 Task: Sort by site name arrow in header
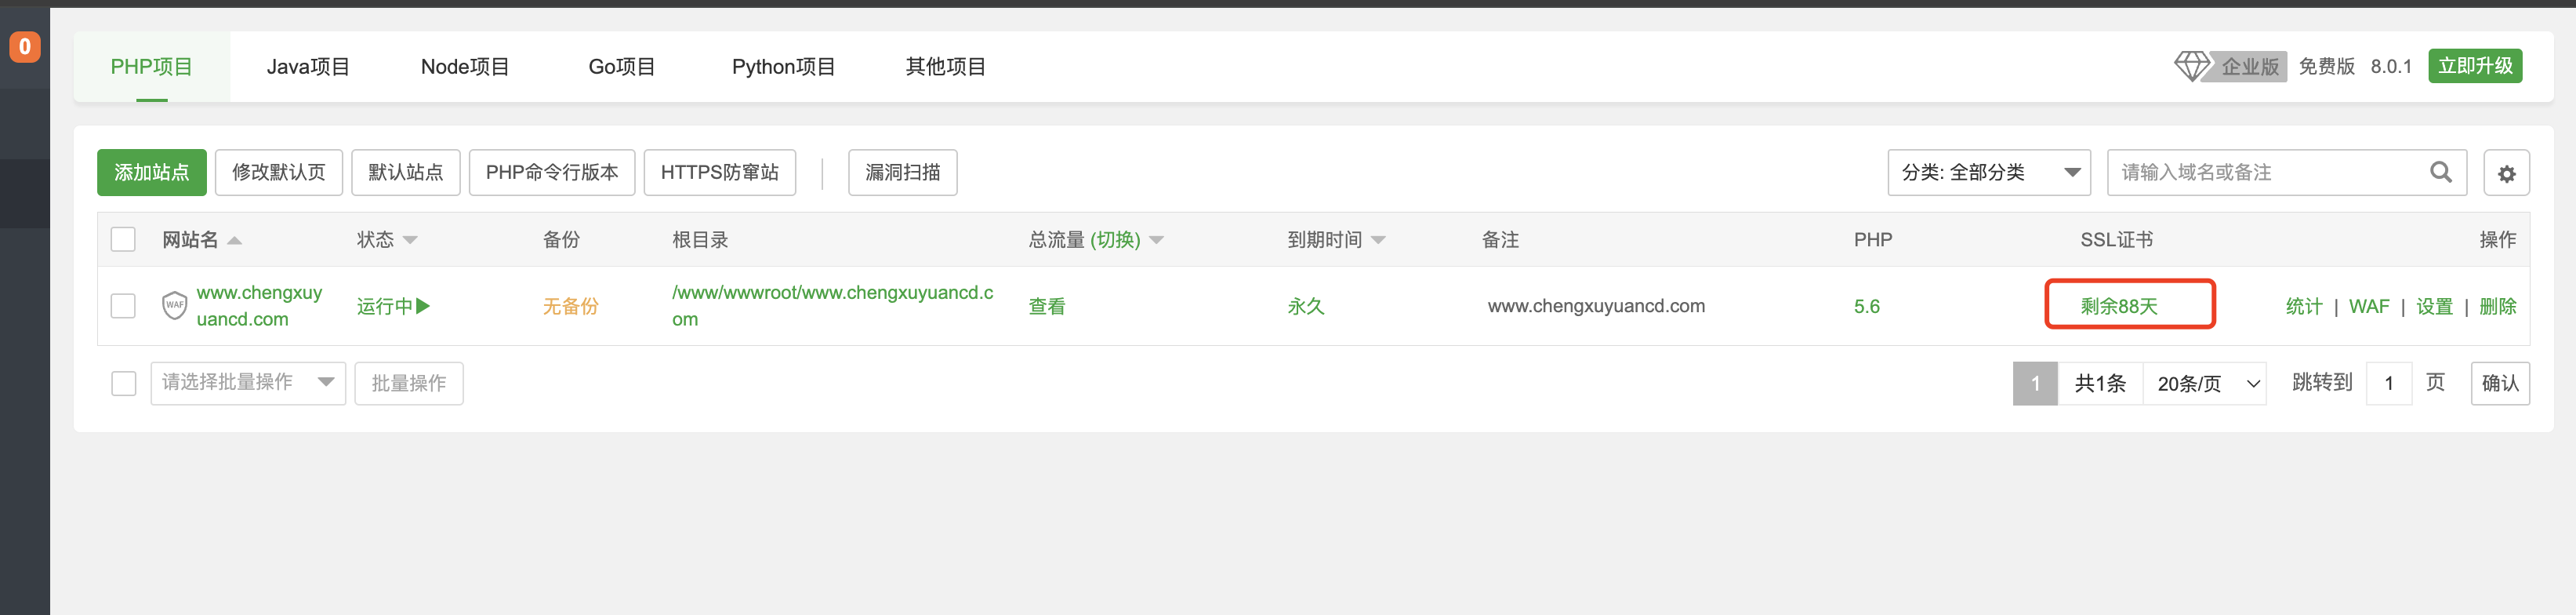tap(235, 240)
